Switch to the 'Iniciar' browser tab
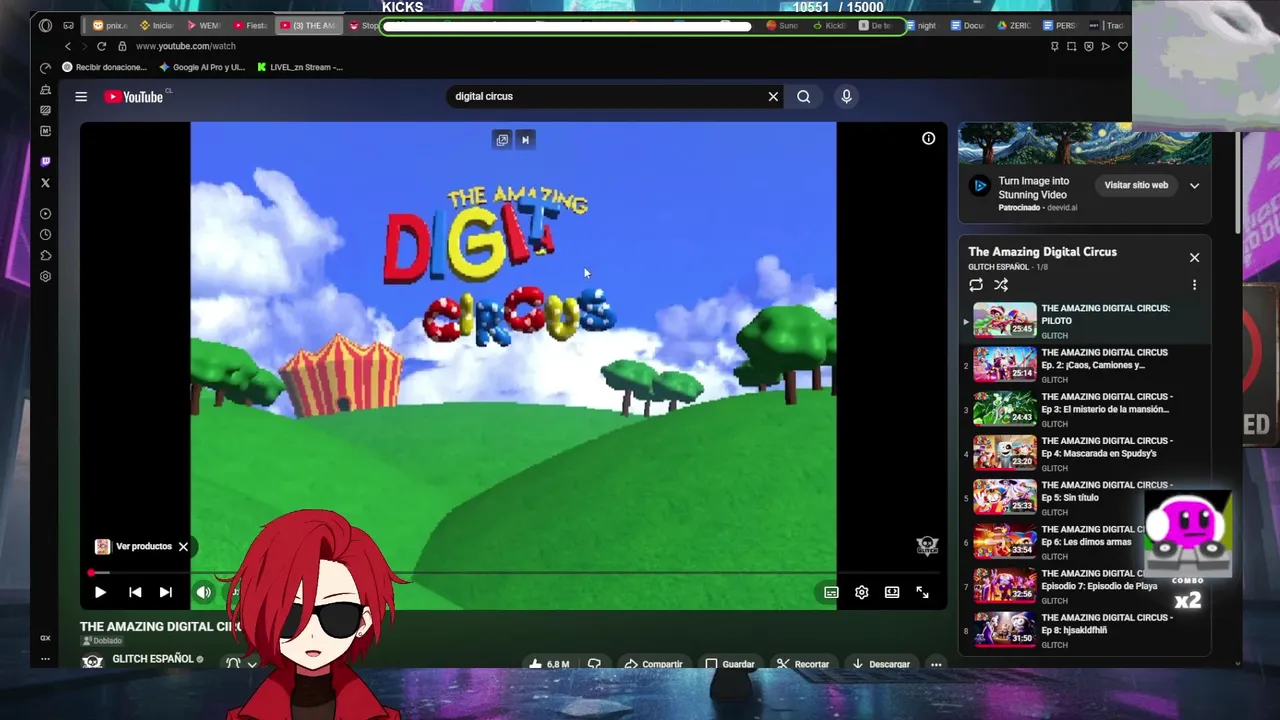 156,25
